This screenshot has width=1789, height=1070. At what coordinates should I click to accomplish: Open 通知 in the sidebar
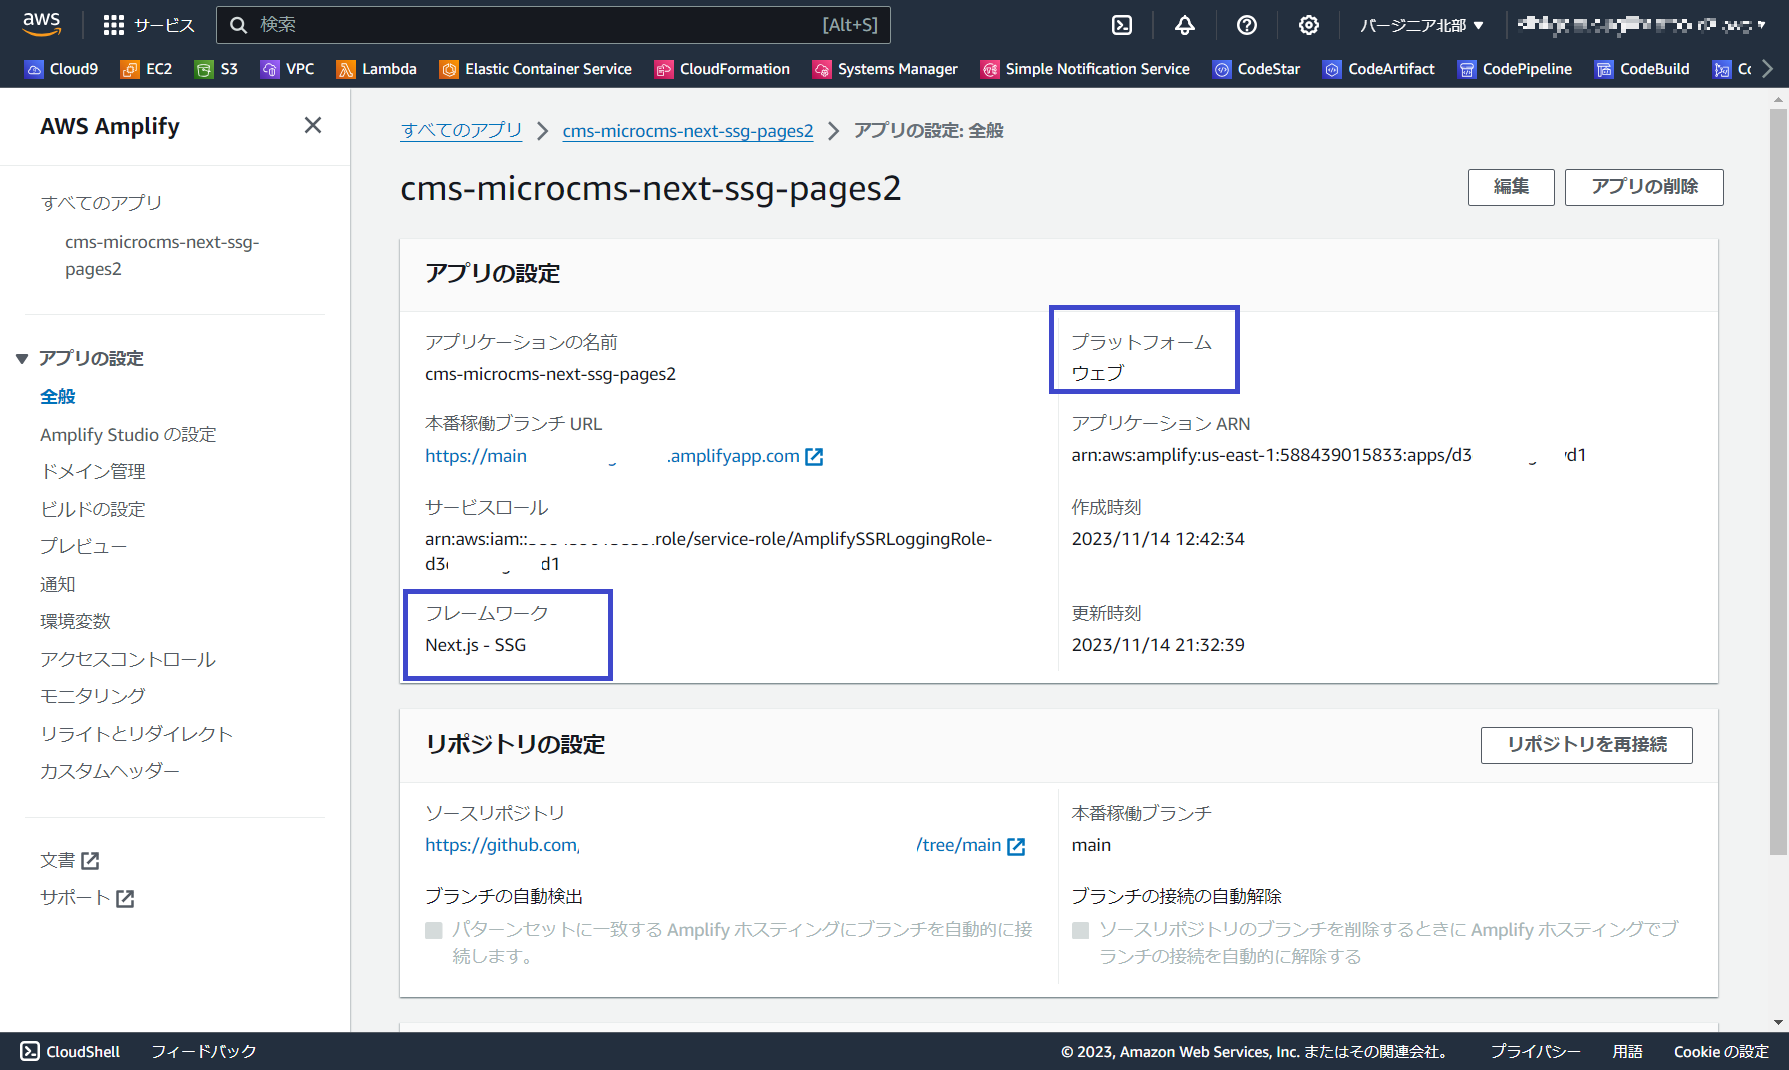[58, 584]
